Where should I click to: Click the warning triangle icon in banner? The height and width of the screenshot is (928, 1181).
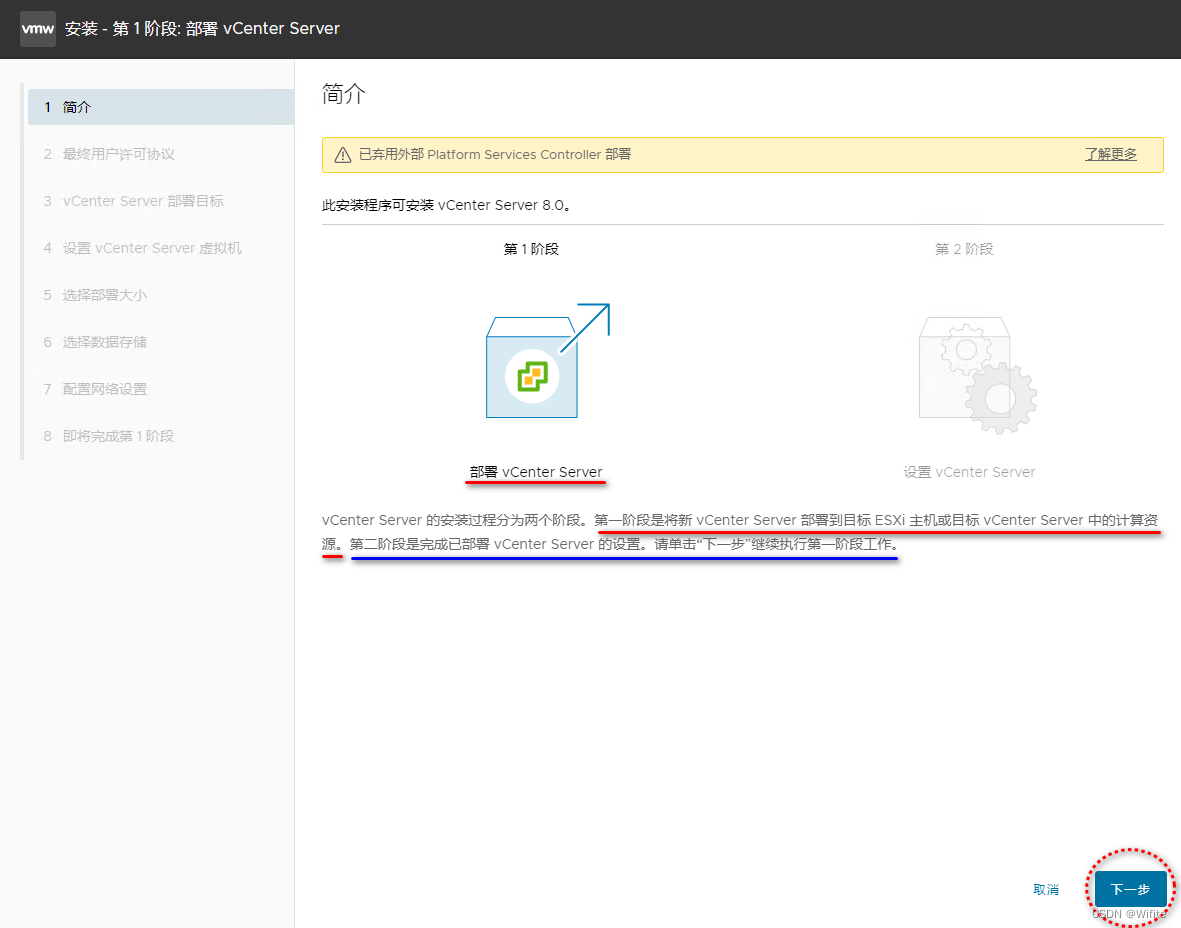[x=343, y=155]
